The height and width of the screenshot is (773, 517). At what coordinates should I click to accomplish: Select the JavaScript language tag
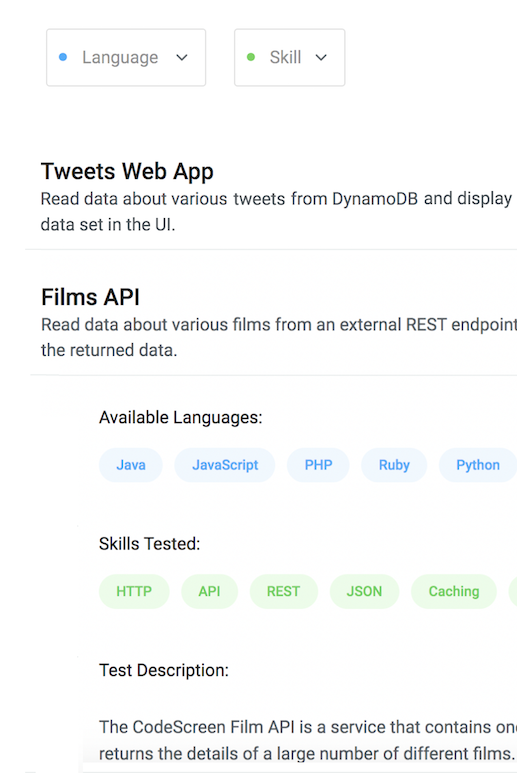[x=225, y=465]
